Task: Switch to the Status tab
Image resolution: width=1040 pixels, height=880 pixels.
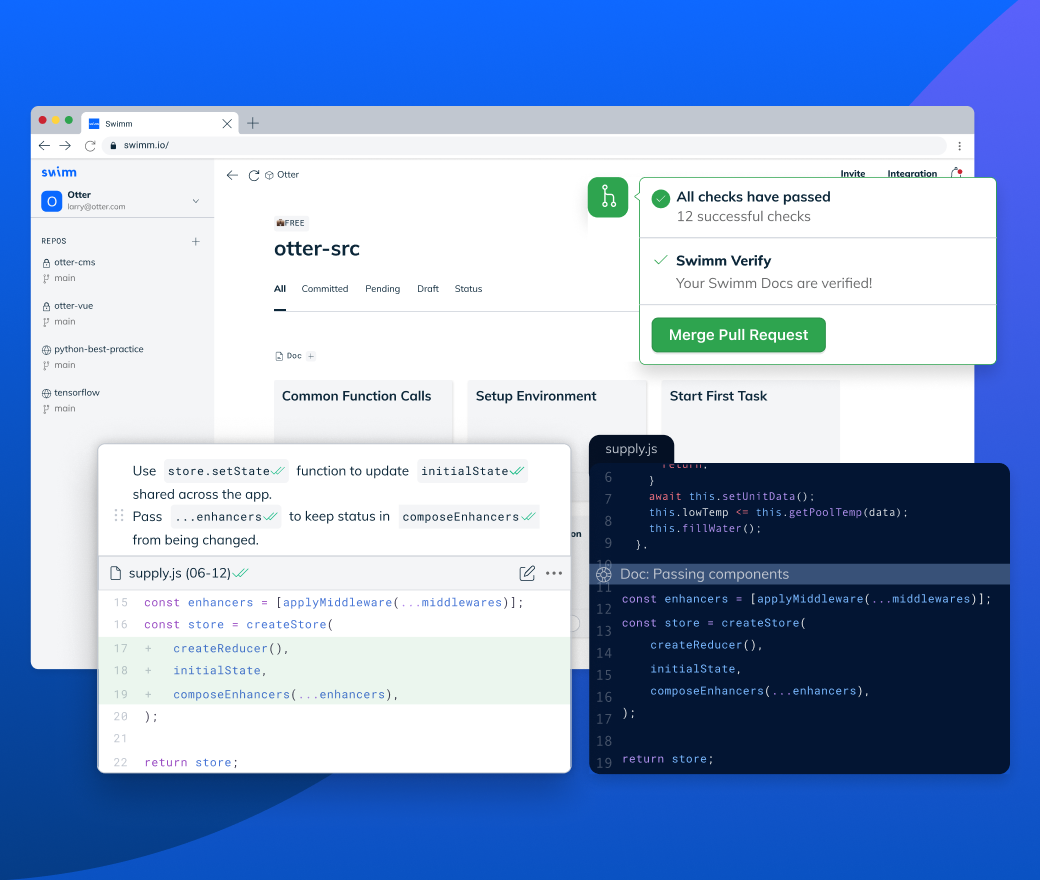Action: 468,289
